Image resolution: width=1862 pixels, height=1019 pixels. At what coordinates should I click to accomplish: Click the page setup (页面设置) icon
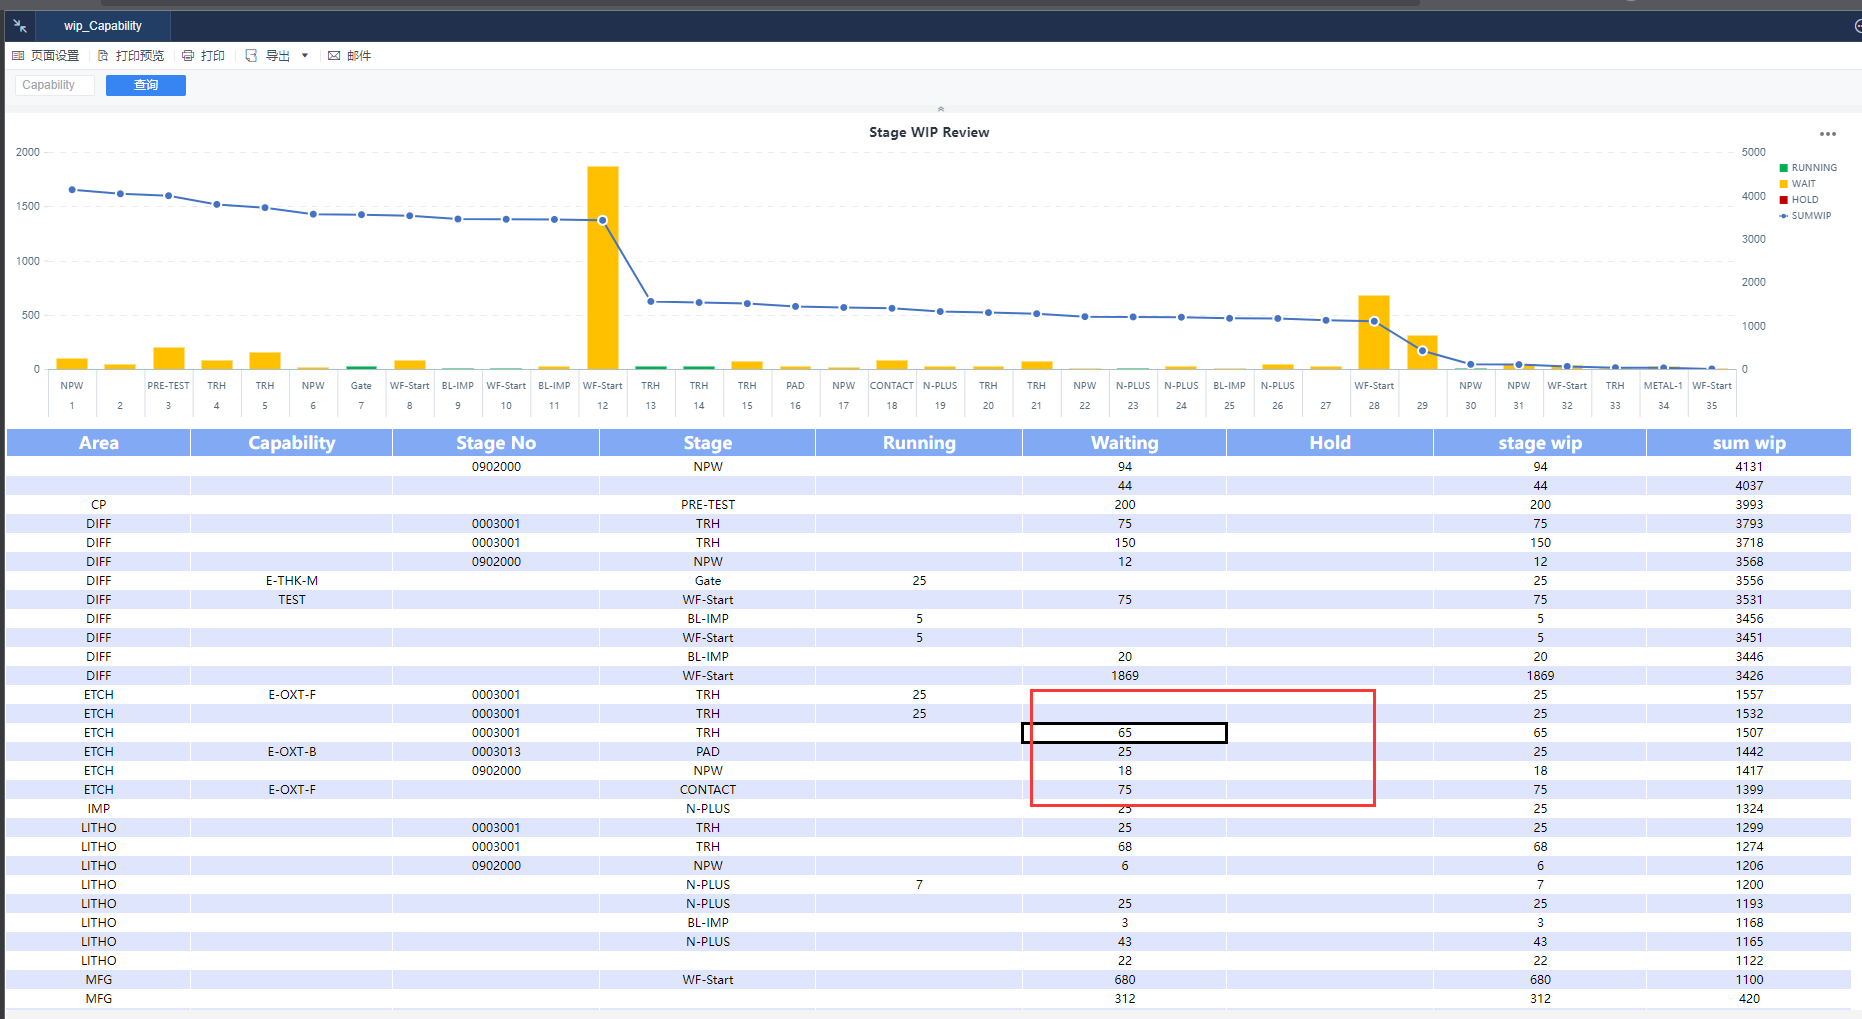click(18, 56)
